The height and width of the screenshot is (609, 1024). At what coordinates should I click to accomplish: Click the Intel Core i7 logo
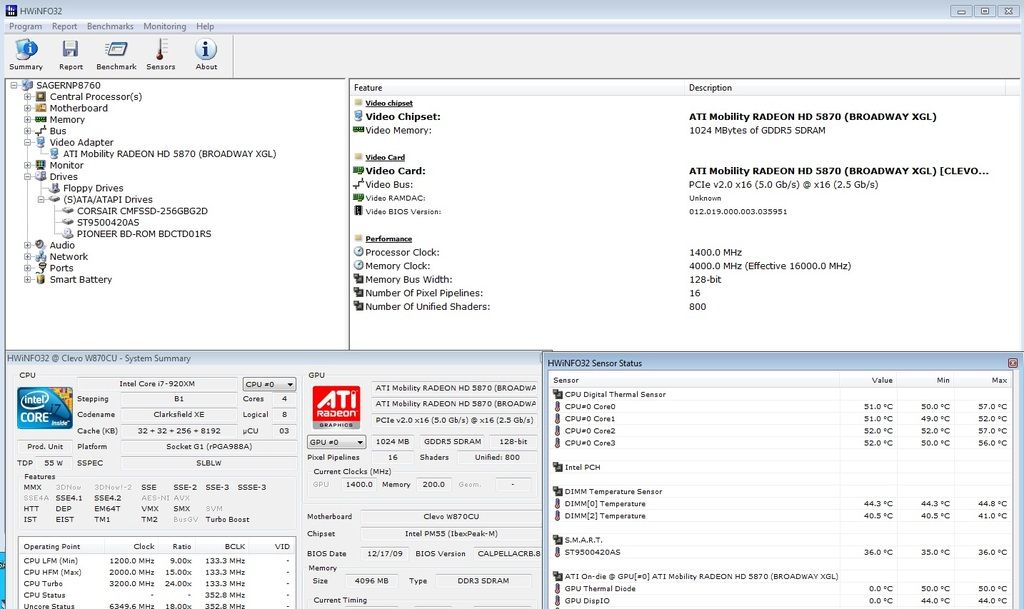pyautogui.click(x=45, y=408)
